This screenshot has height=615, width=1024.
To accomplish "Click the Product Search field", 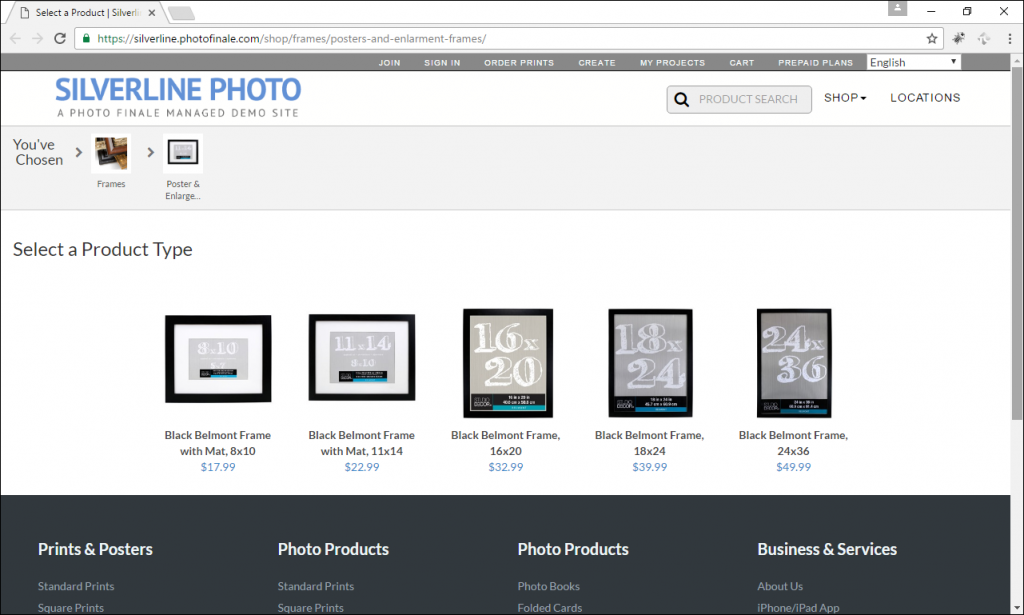I will coord(739,99).
